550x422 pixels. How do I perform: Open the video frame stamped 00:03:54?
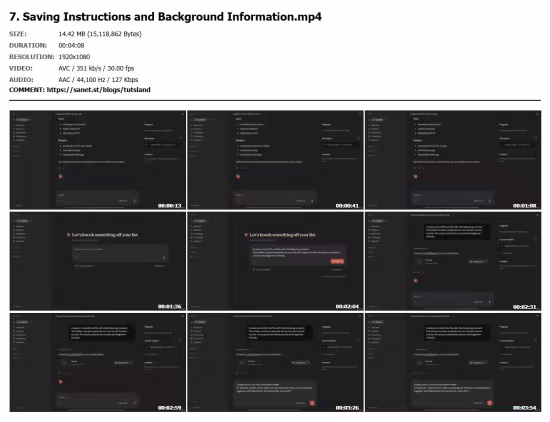(x=453, y=362)
